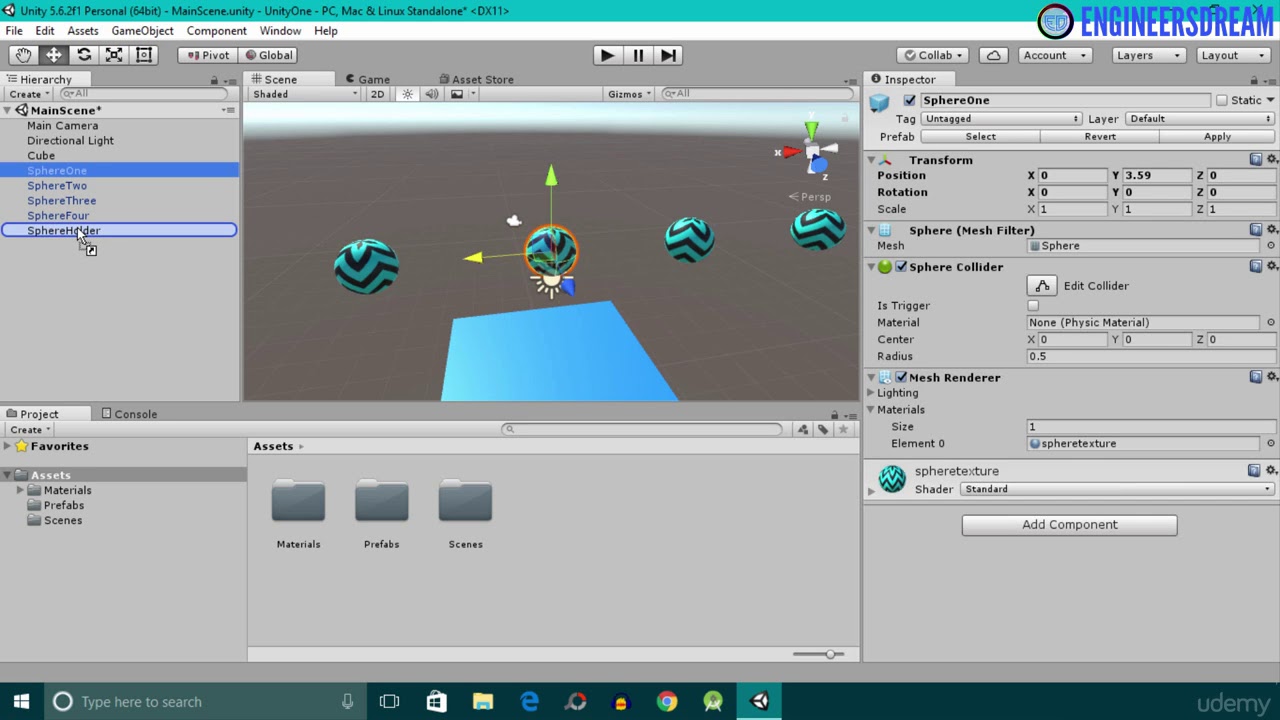Click search by type icon in Project

(x=802, y=429)
